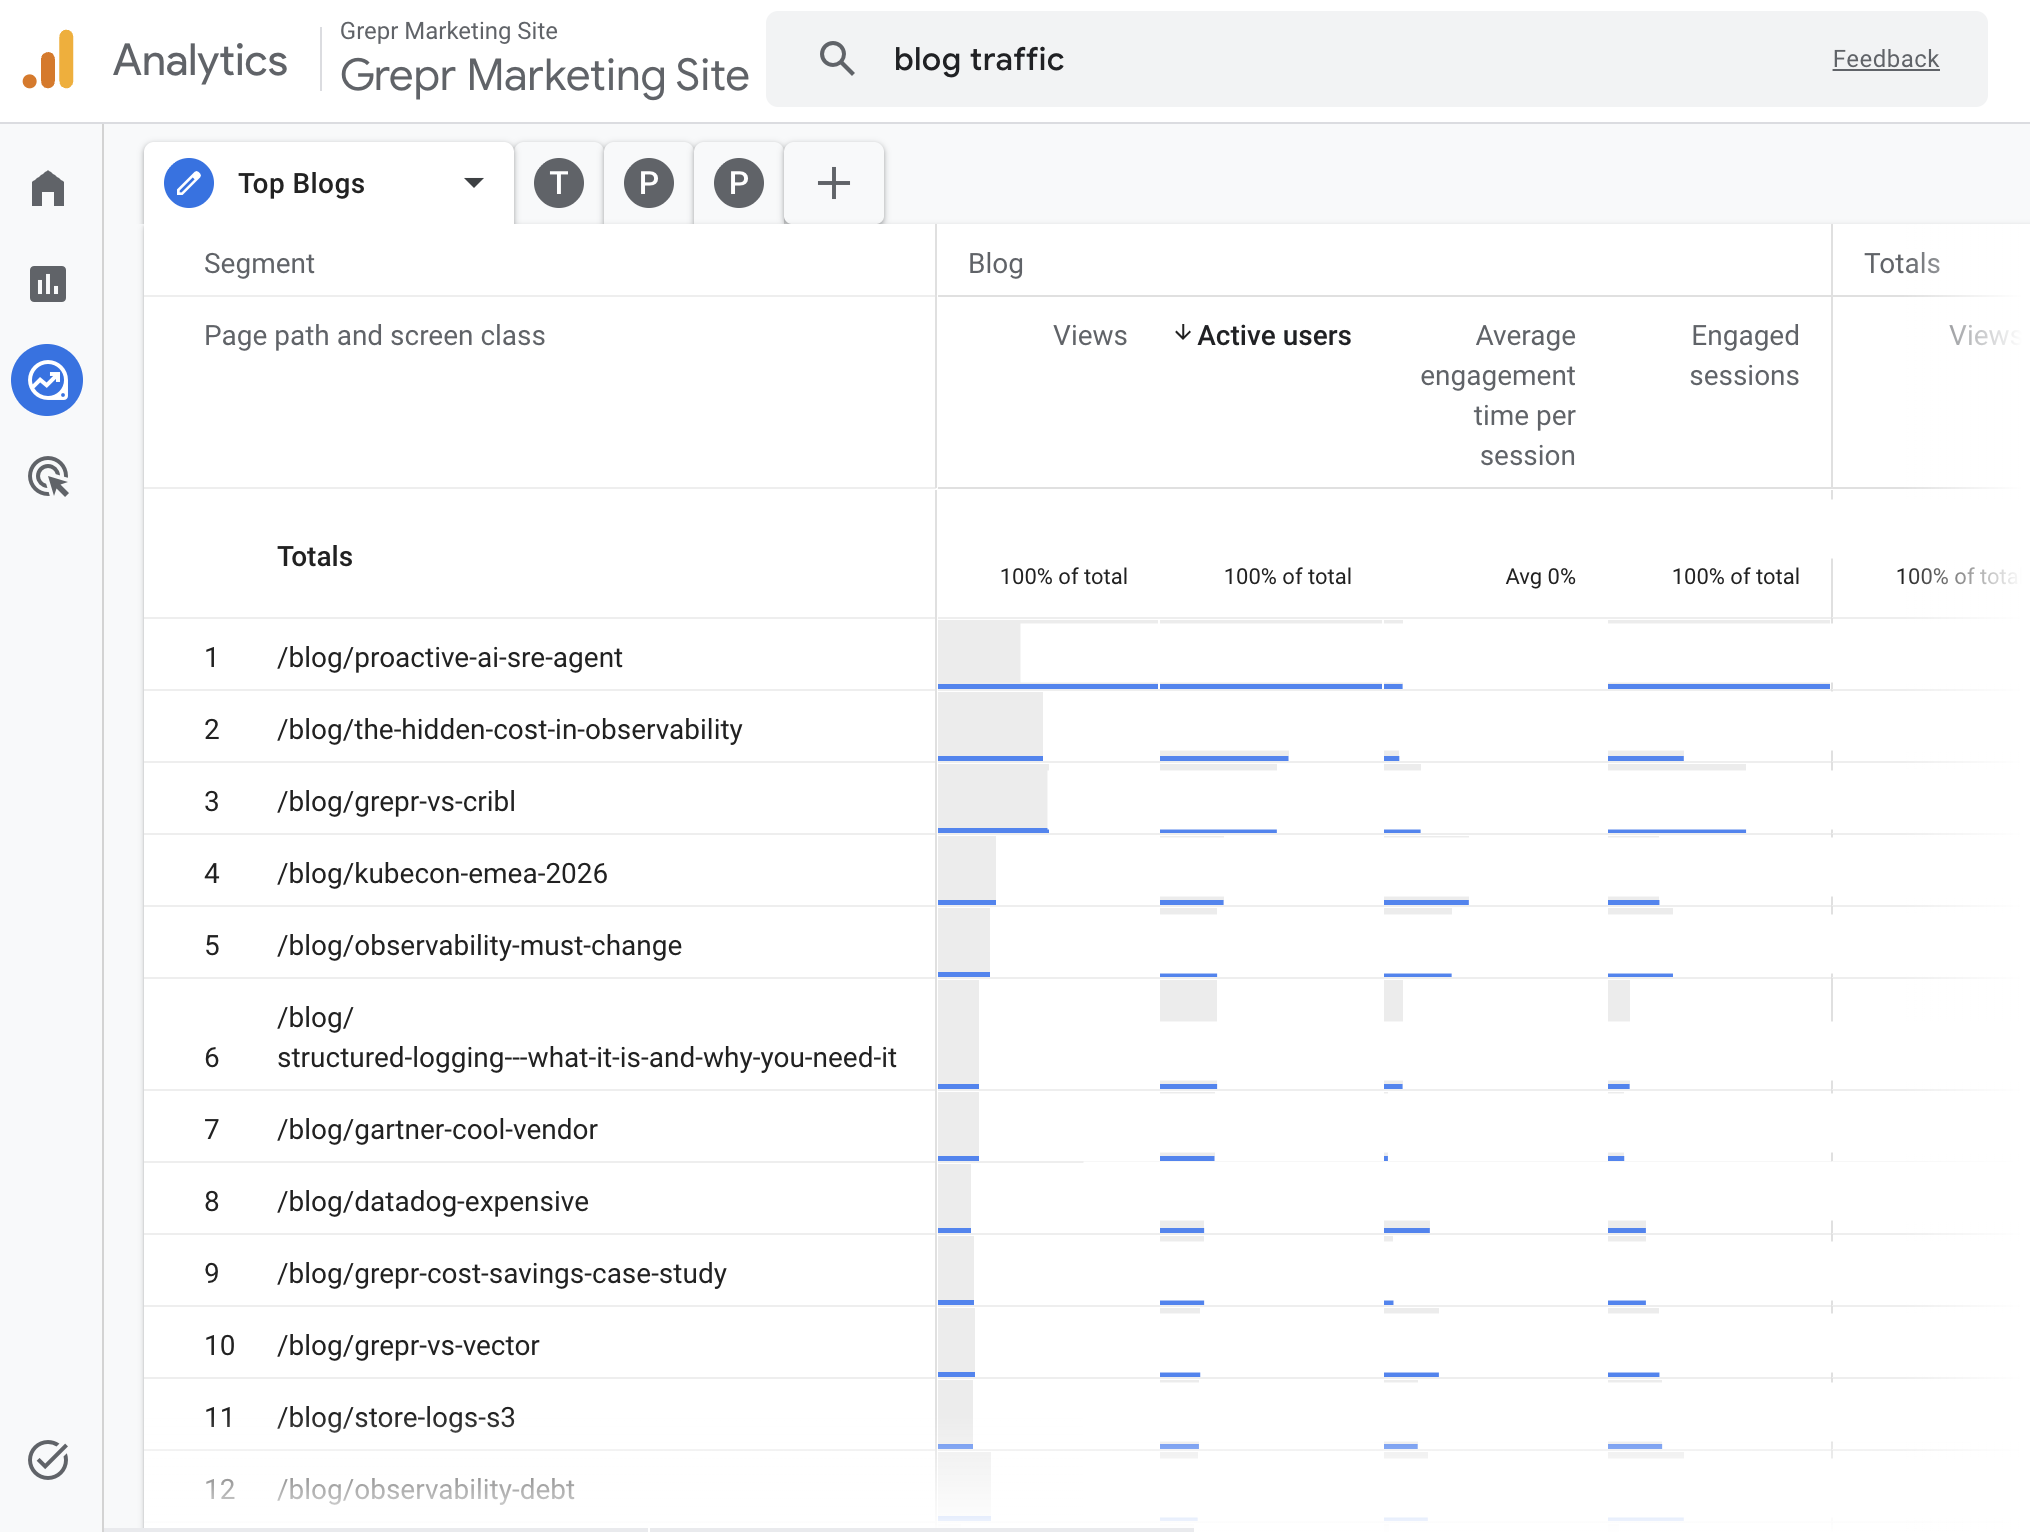
Task: Switch to the first P tab
Action: [x=649, y=183]
